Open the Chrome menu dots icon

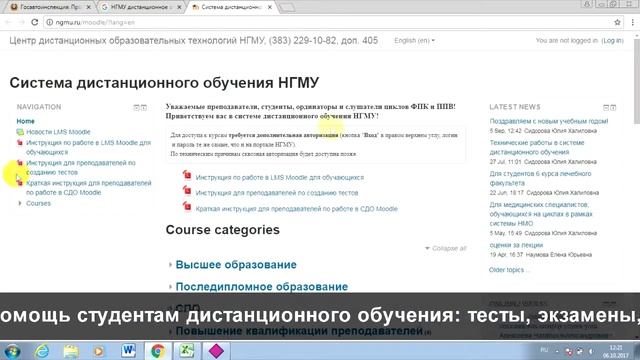tap(633, 22)
